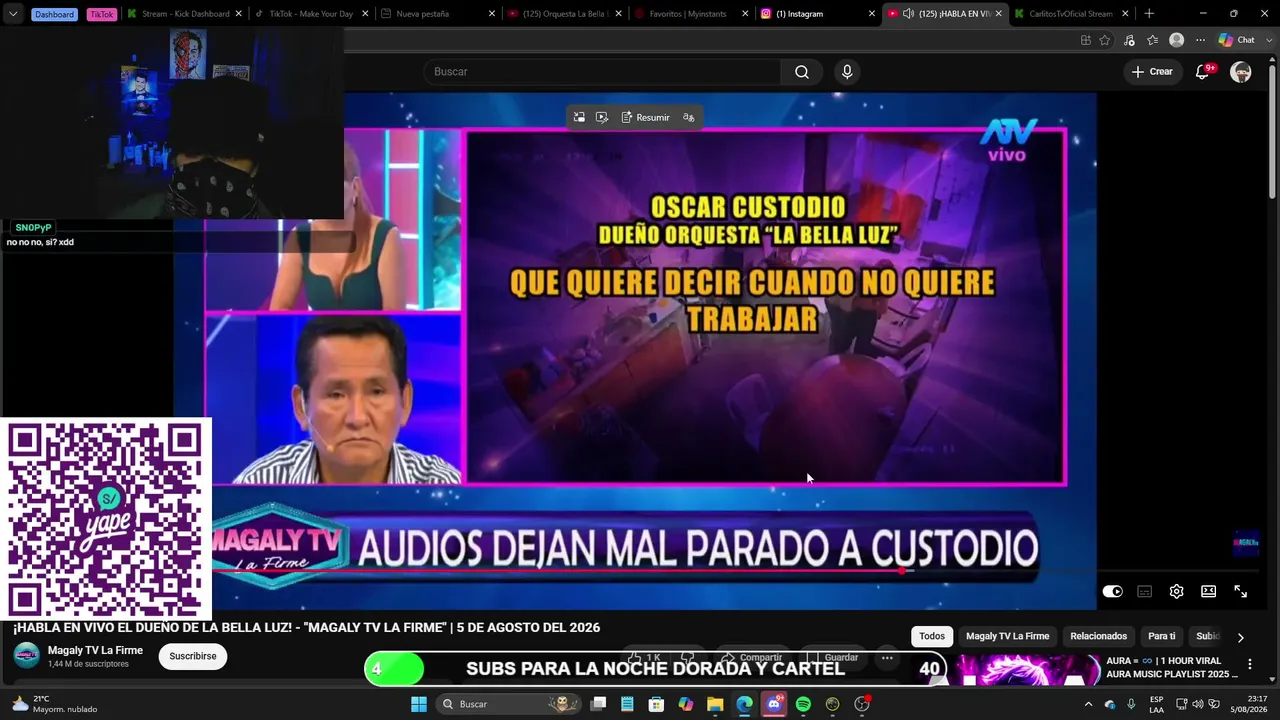The height and width of the screenshot is (720, 1280).
Task: Open the Edge settings and more menu
Action: click(1200, 40)
